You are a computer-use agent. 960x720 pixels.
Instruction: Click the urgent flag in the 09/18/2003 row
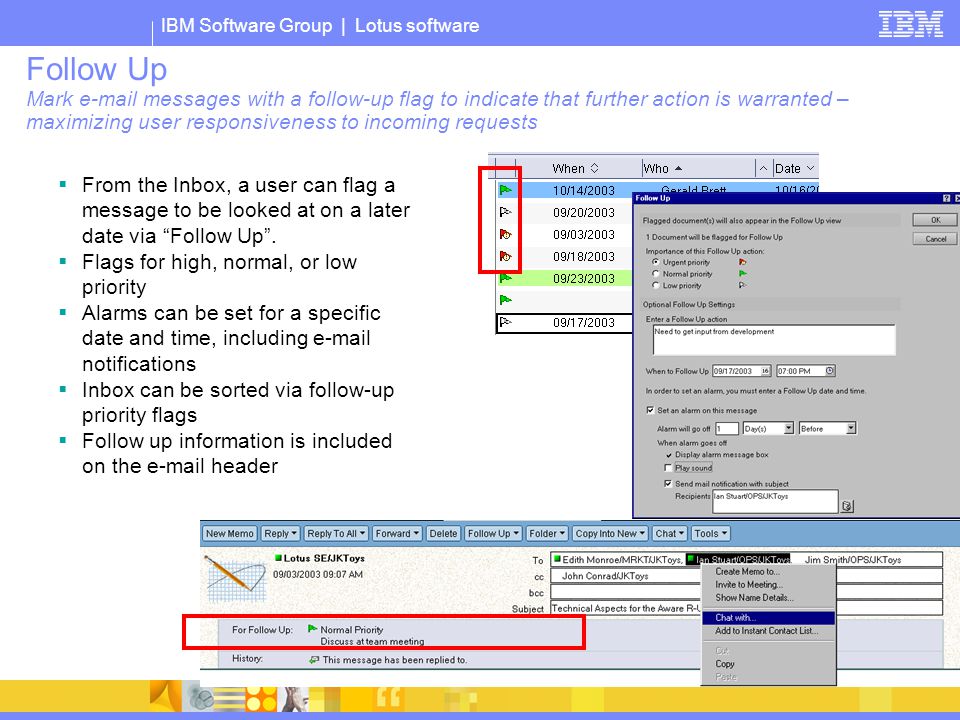click(505, 256)
